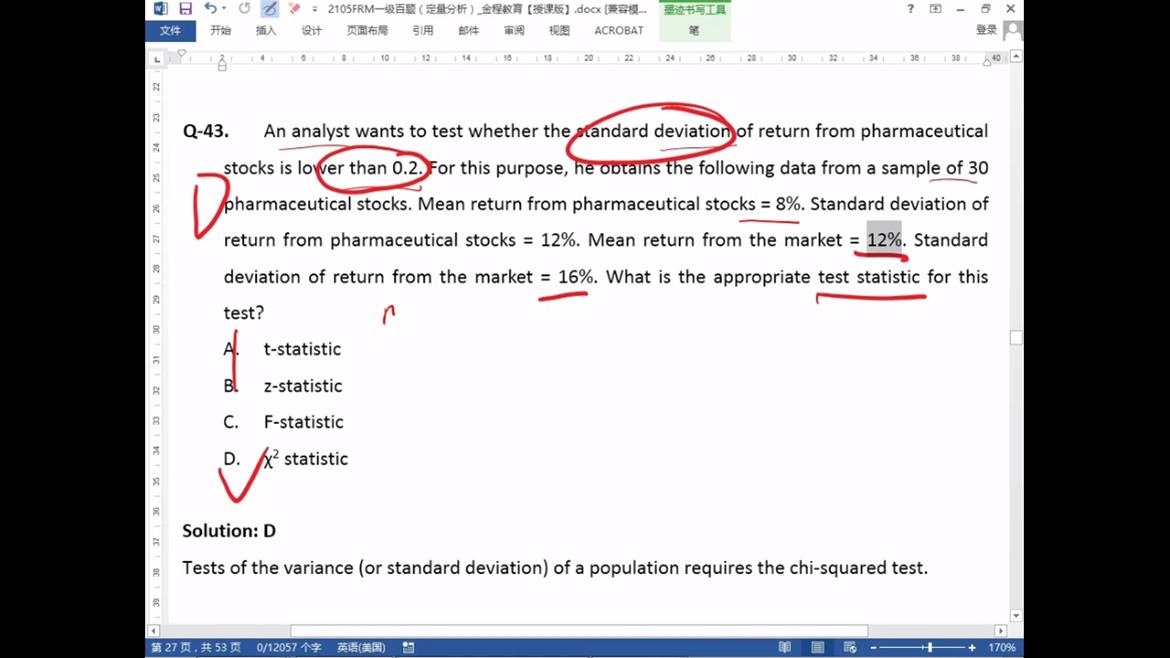Open Ribbon Display Options button
Image resolution: width=1170 pixels, height=658 pixels.
936,9
